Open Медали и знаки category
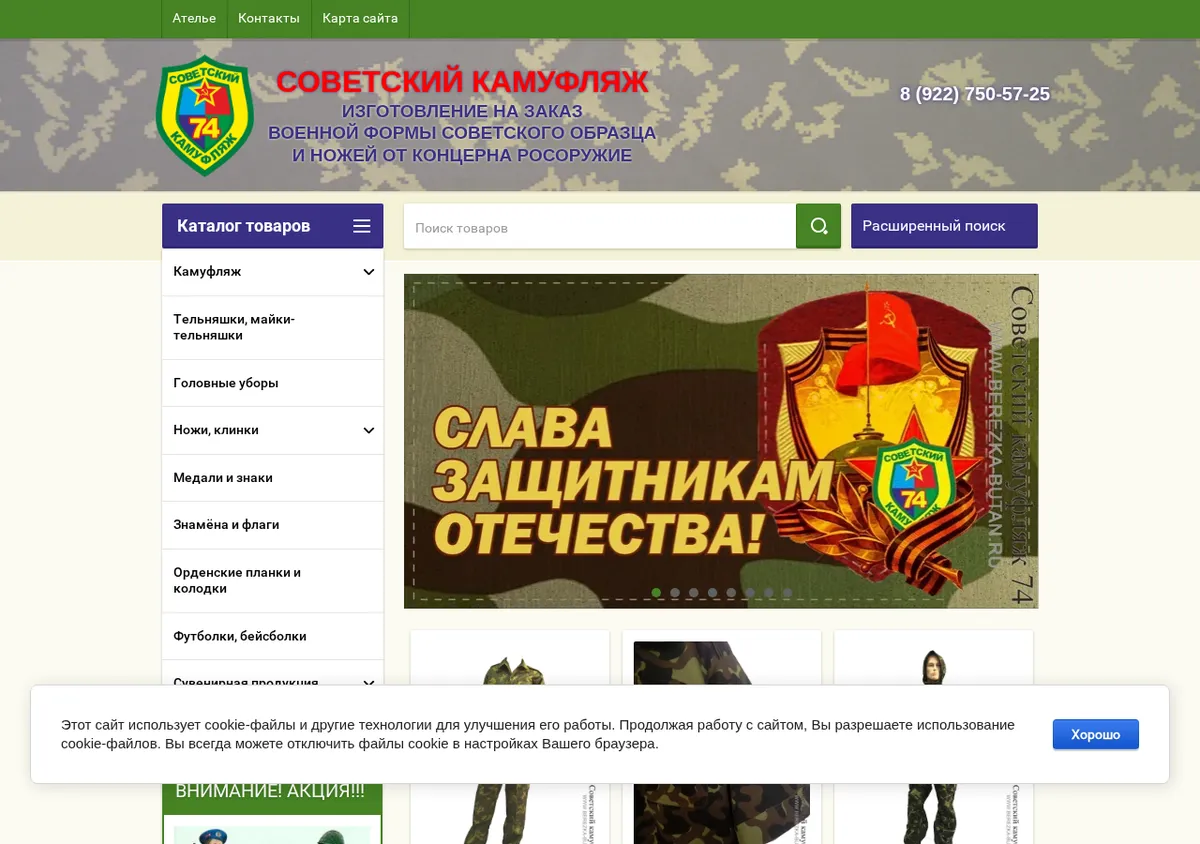 point(273,478)
